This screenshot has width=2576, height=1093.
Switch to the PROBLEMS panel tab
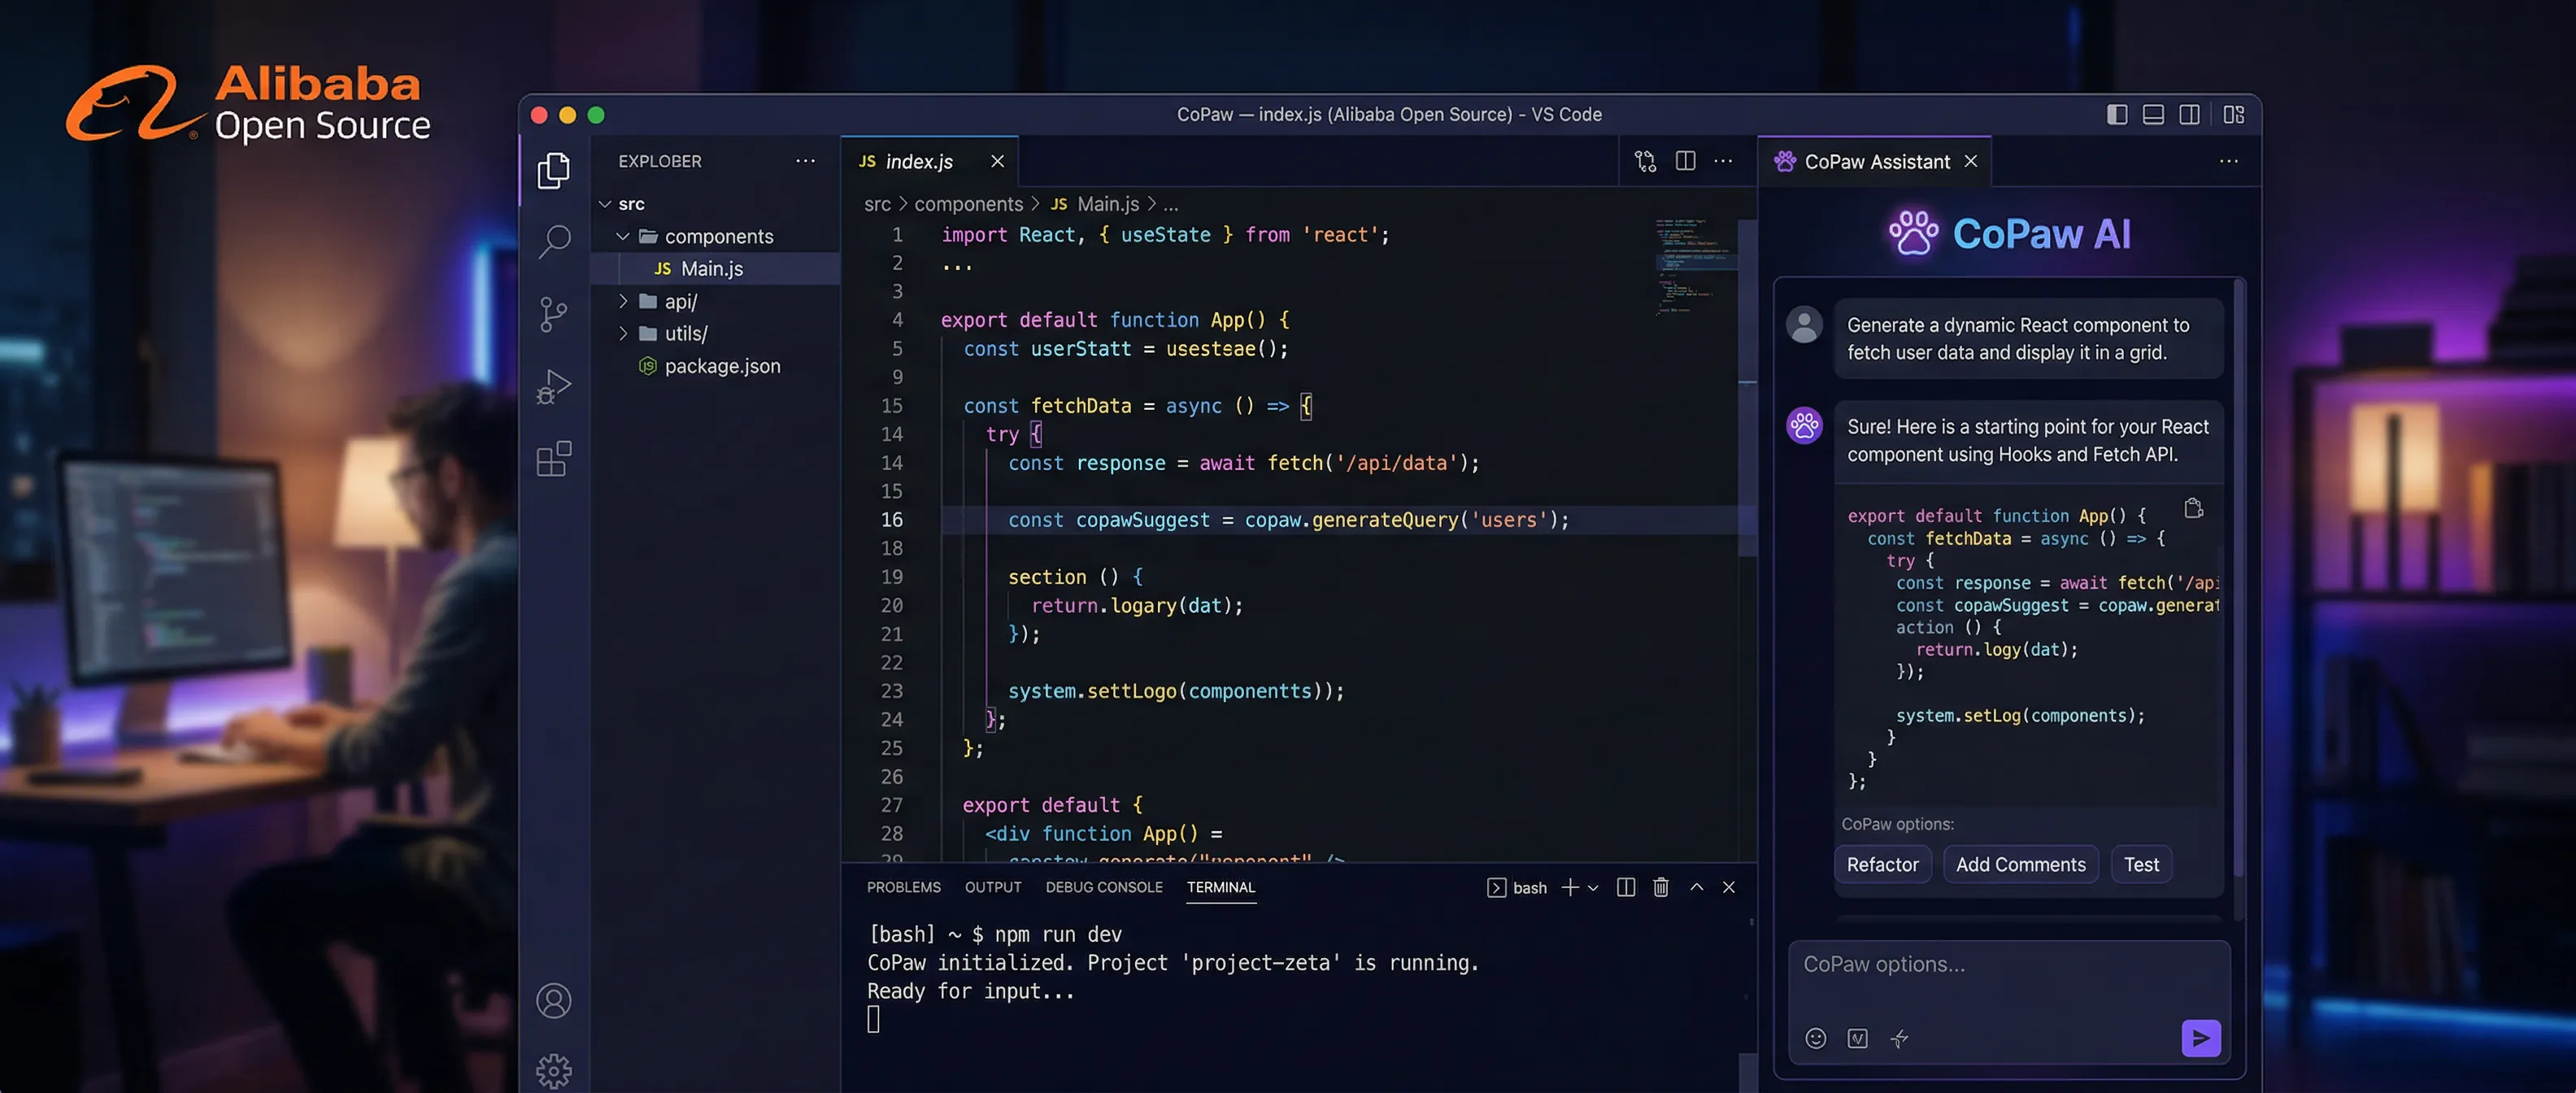pos(903,887)
